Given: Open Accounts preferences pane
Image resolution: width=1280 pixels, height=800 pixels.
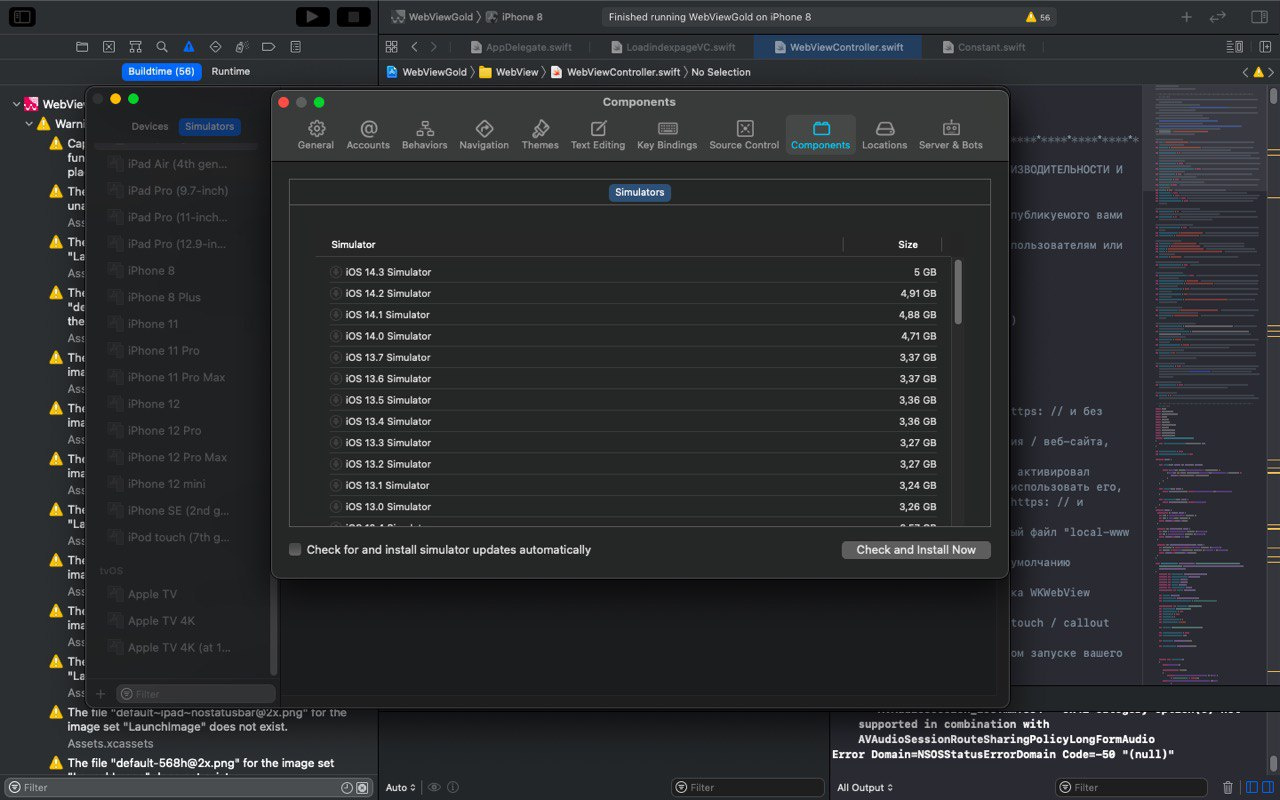Looking at the screenshot, I should 368,135.
